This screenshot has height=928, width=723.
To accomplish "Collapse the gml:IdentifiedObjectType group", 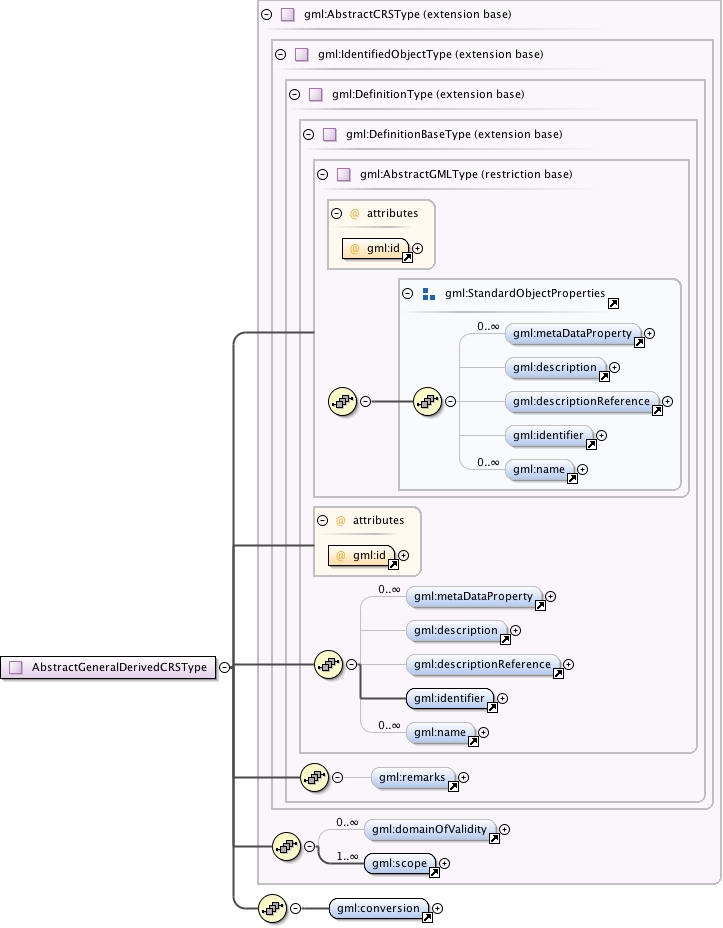I will (281, 54).
